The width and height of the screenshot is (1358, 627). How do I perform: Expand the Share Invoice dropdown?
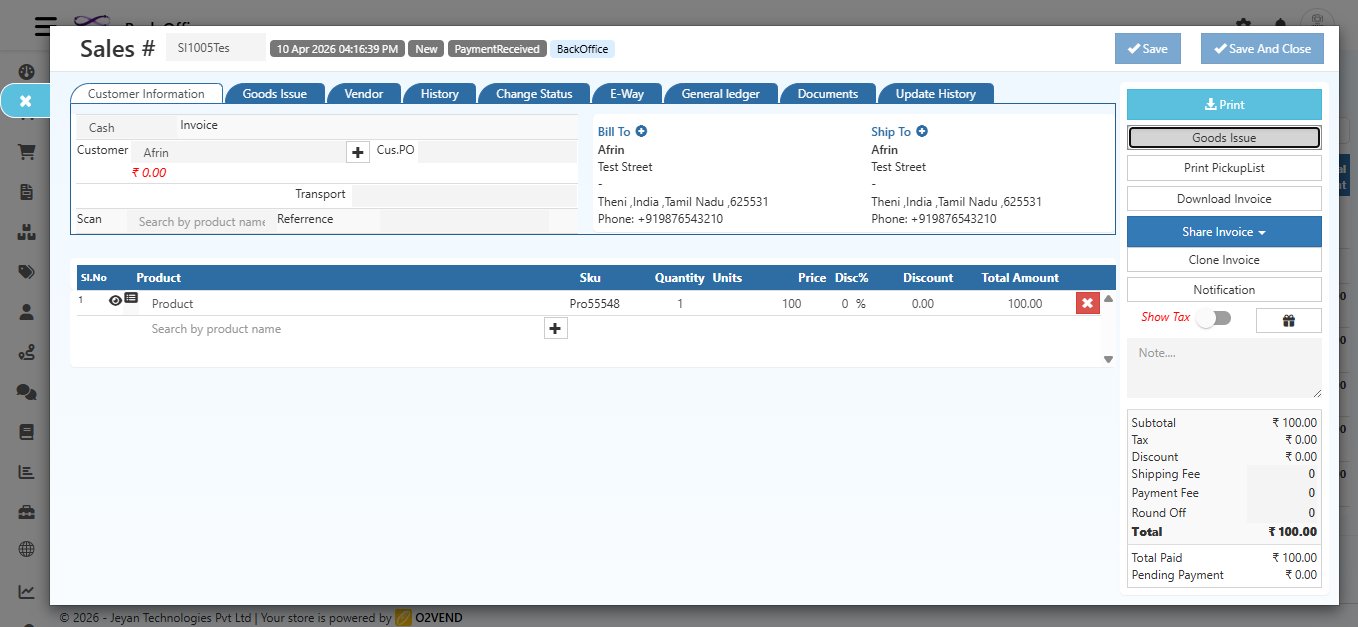pos(1224,231)
